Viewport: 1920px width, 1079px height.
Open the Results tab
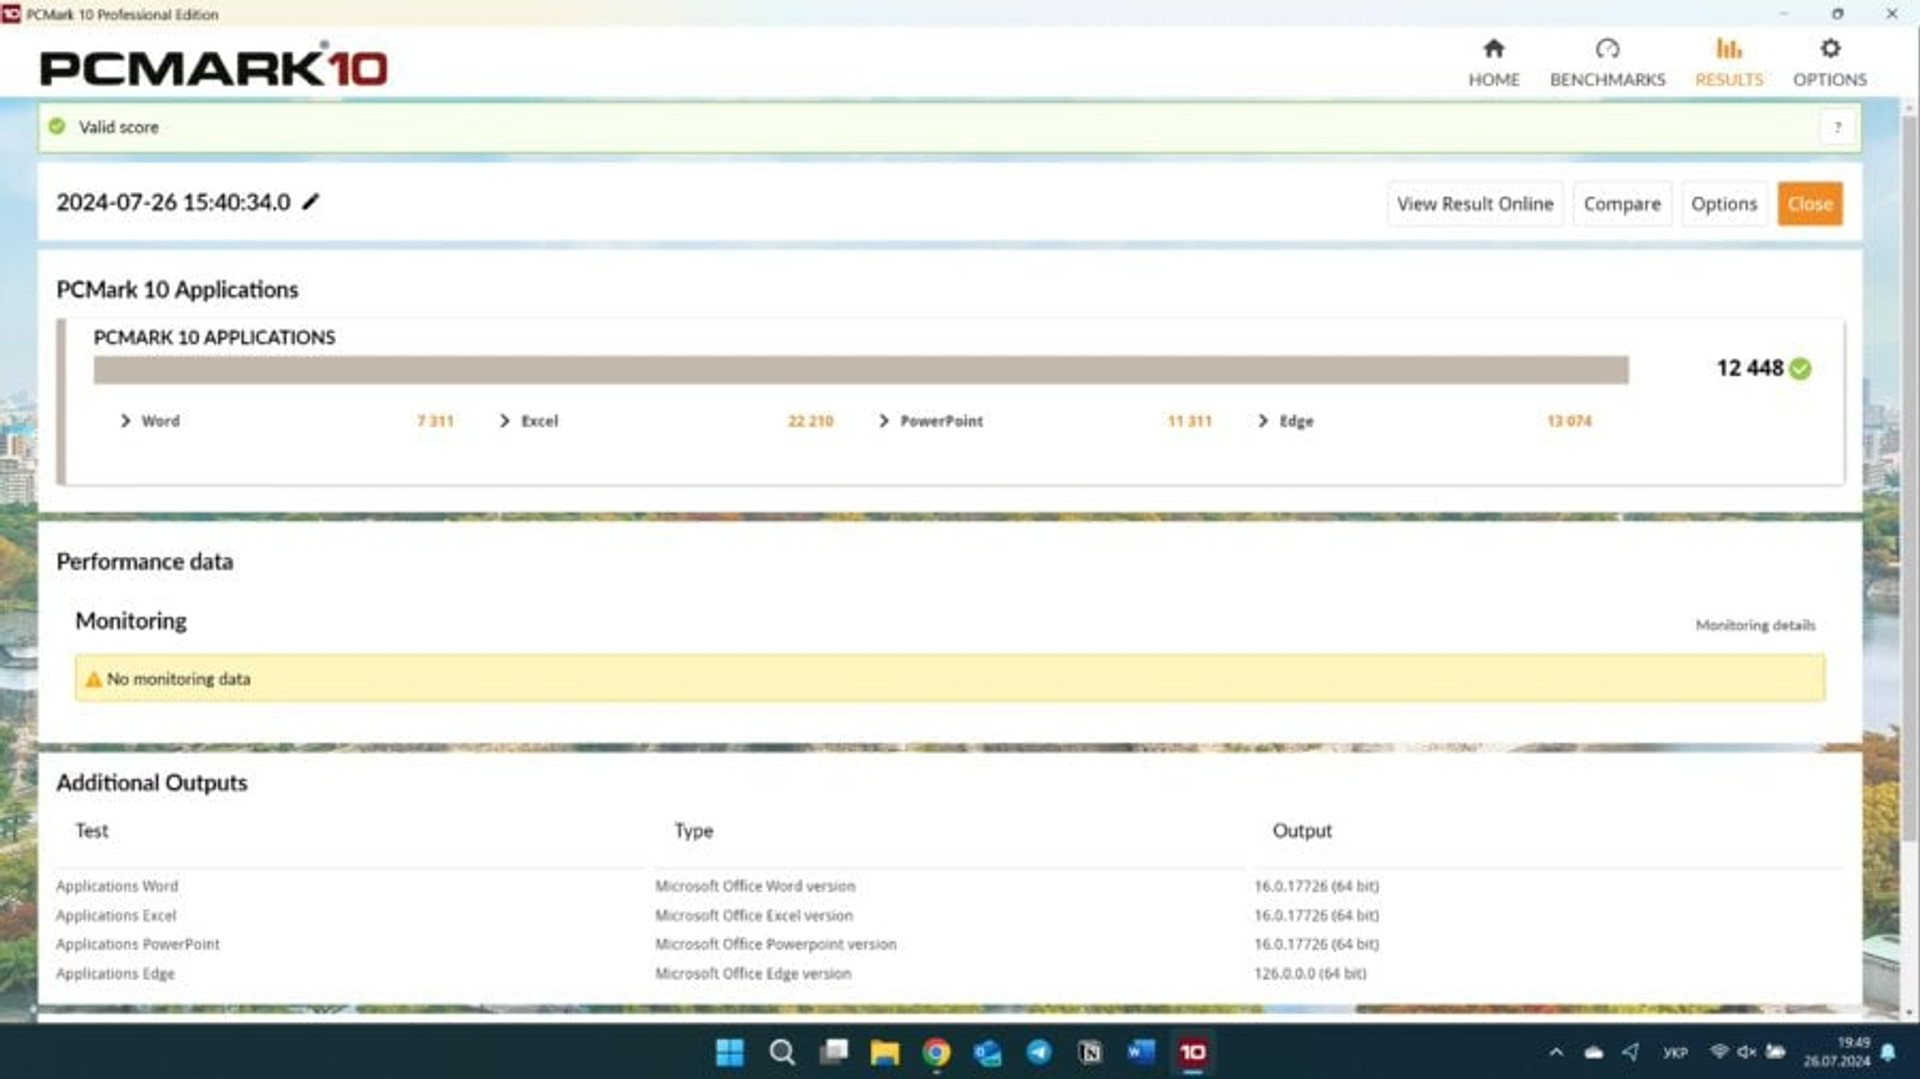coord(1728,62)
